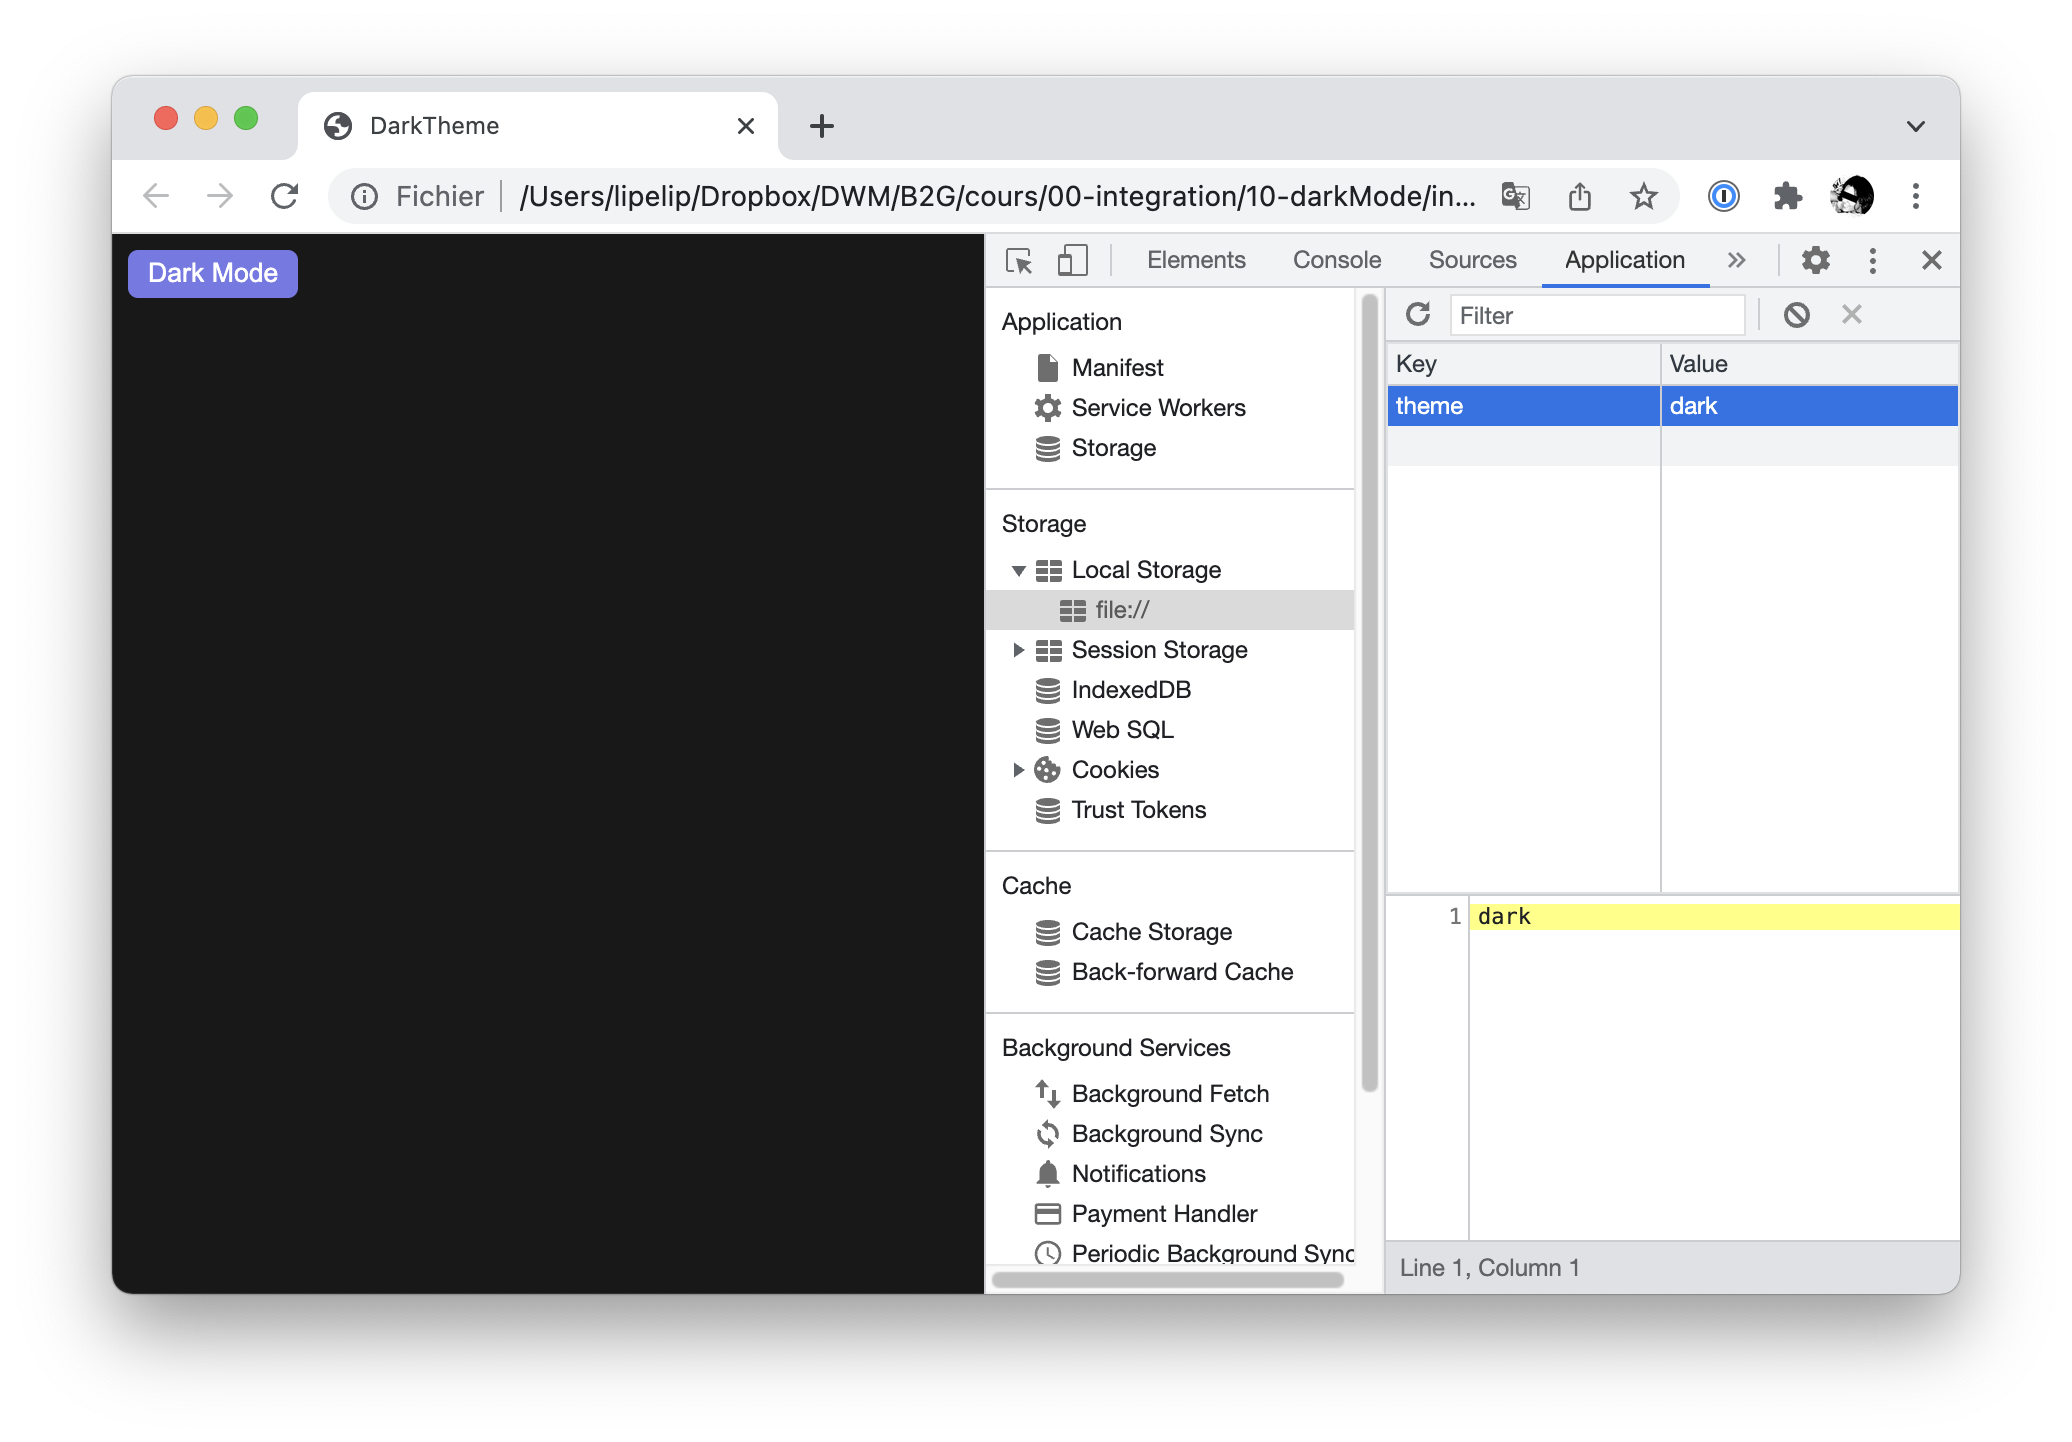This screenshot has height=1442, width=2072.
Task: Click the share page icon
Action: point(1580,196)
